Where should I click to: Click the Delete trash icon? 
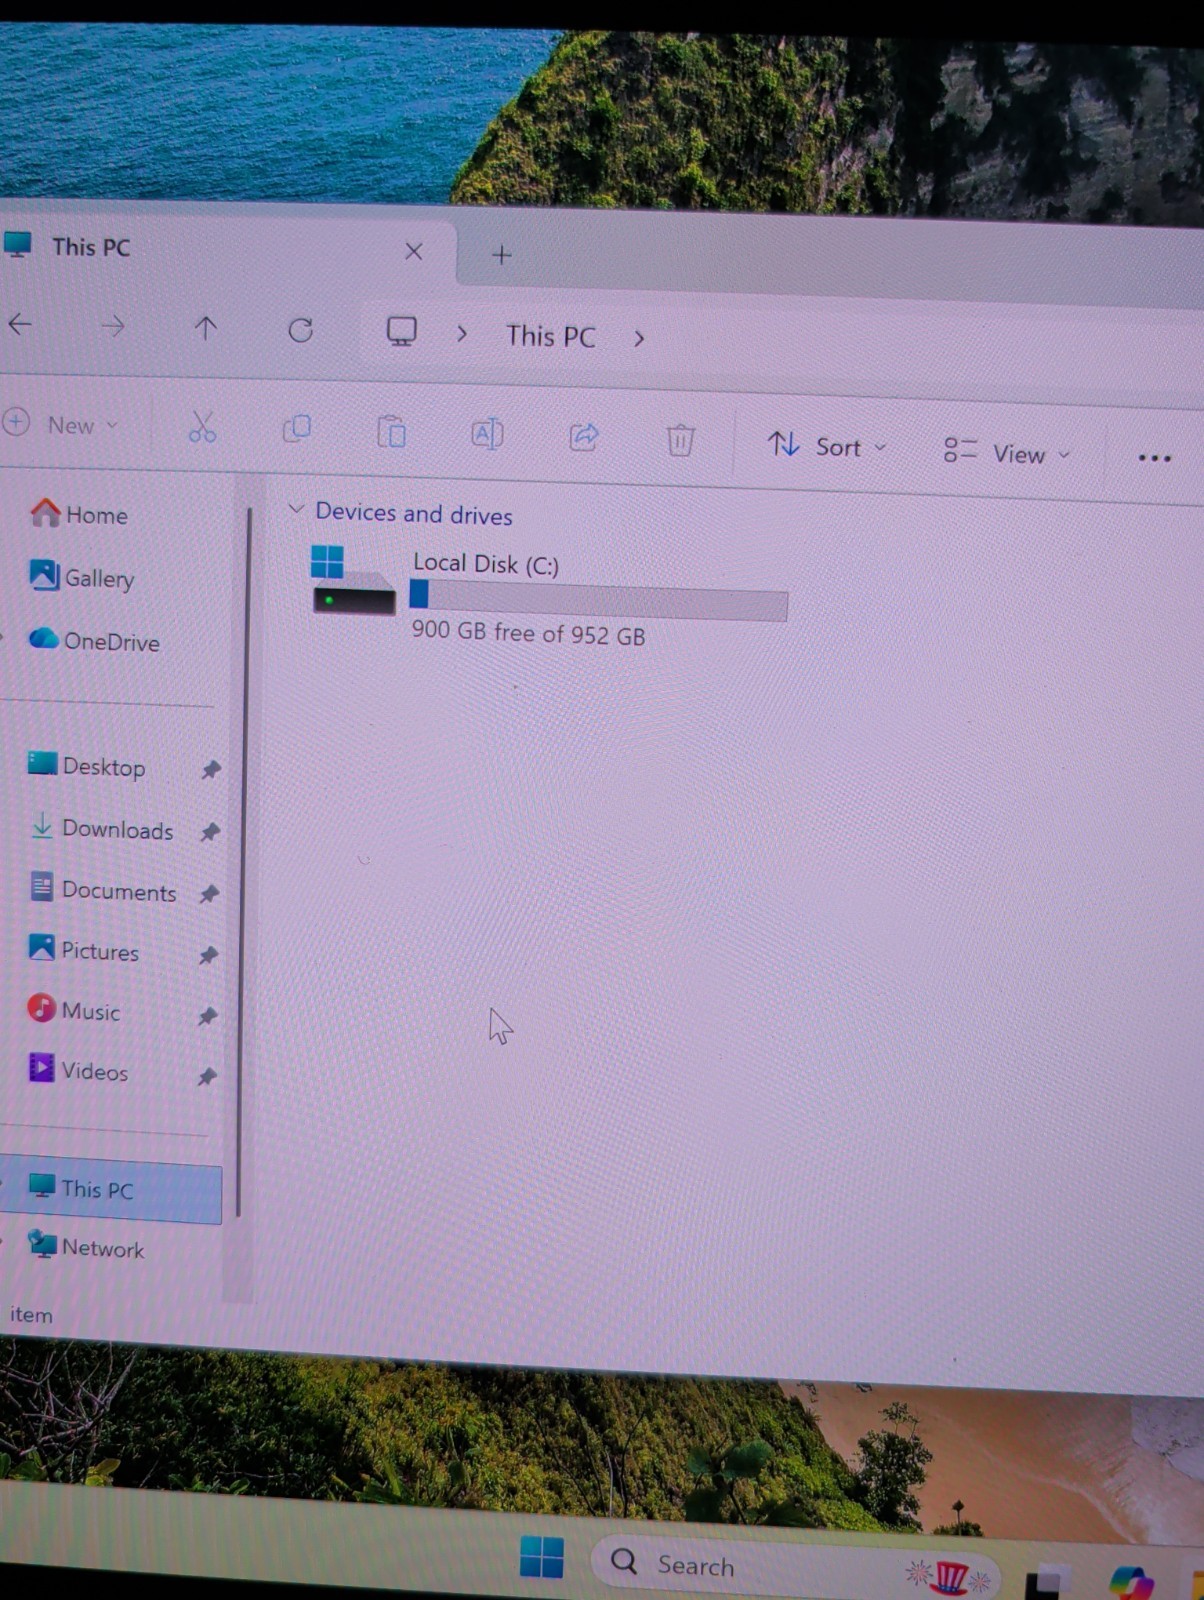coord(680,439)
